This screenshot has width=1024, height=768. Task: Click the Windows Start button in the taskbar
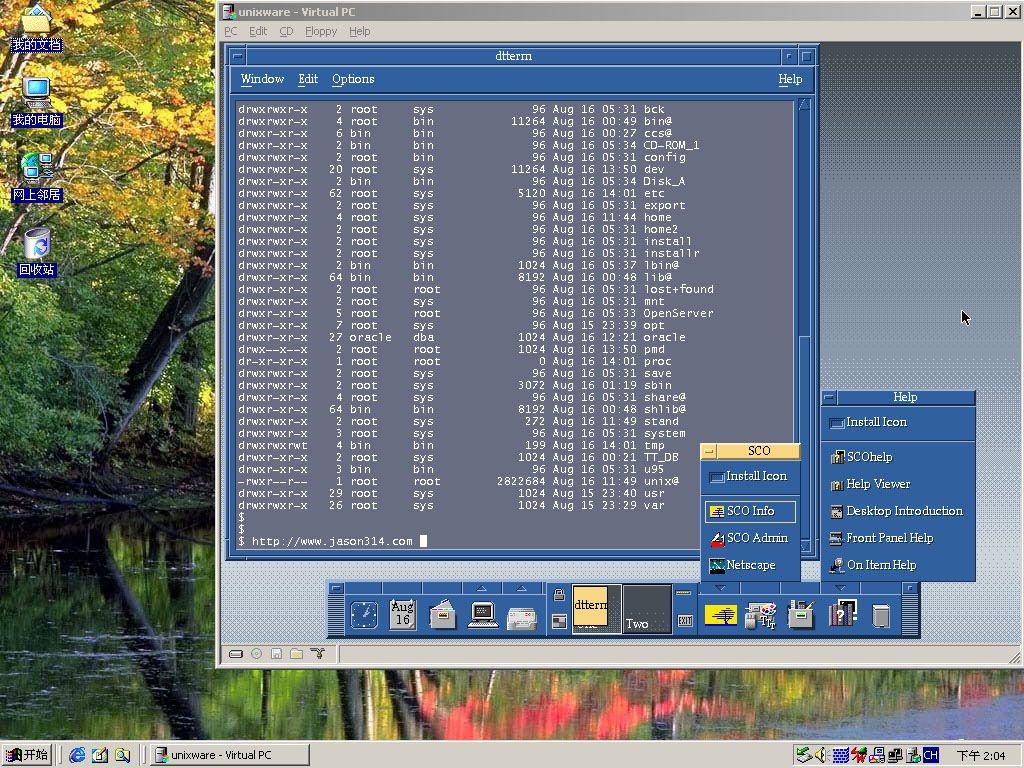[27, 755]
